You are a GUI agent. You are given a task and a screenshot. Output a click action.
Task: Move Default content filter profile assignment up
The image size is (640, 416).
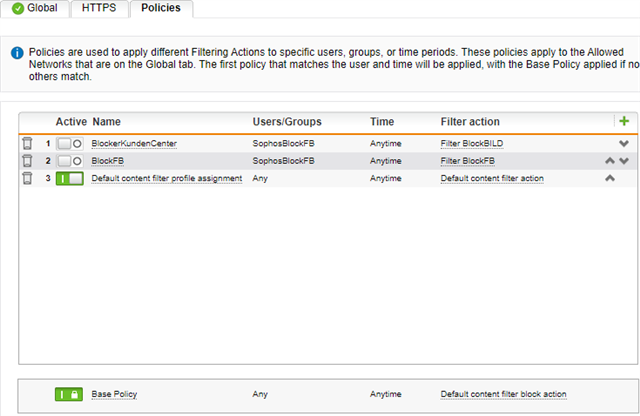(609, 178)
